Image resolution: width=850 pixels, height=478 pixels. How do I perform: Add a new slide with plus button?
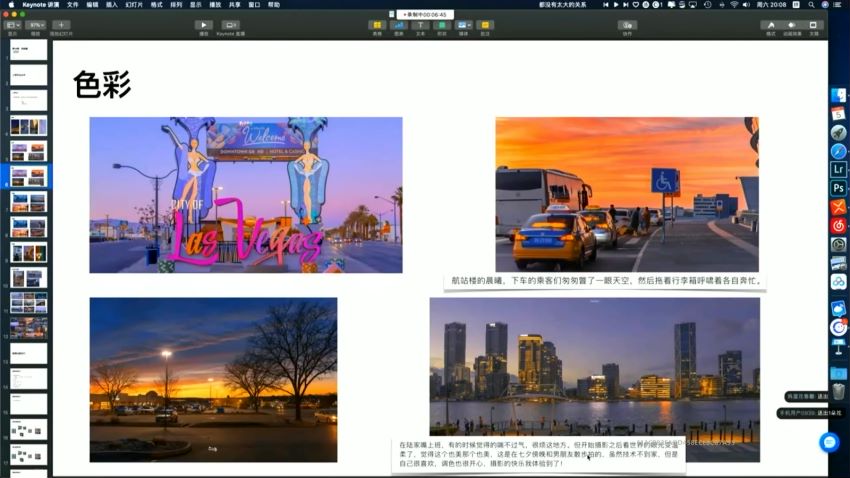click(61, 25)
